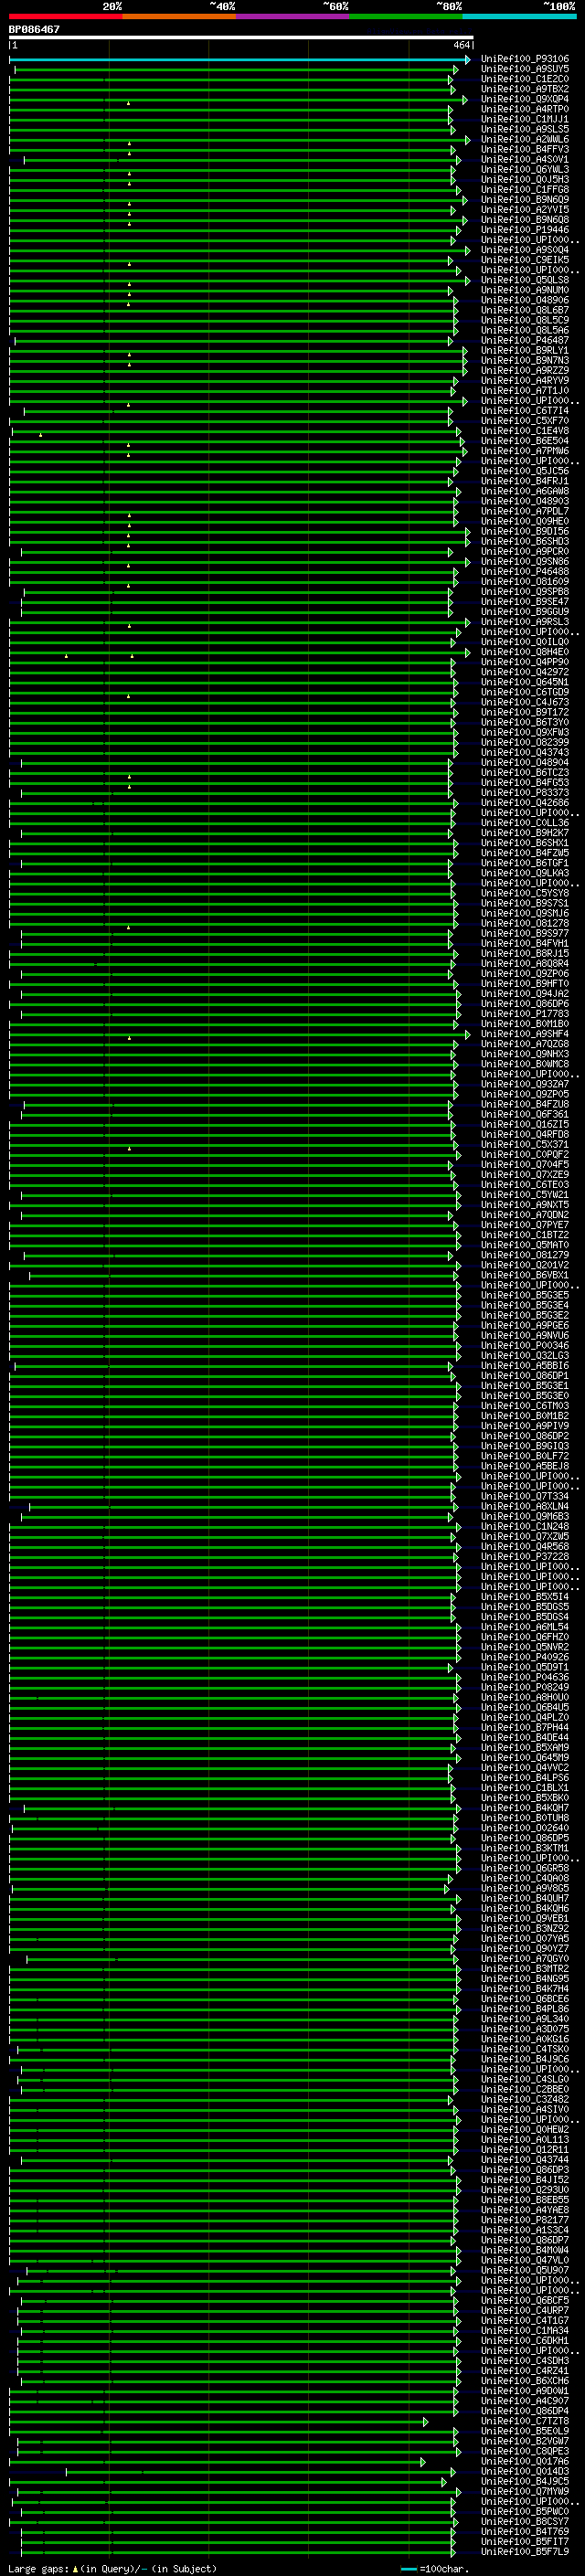Open hit UniRef100_A4RTP0
The image size is (585, 2576).
pyautogui.click(x=525, y=110)
